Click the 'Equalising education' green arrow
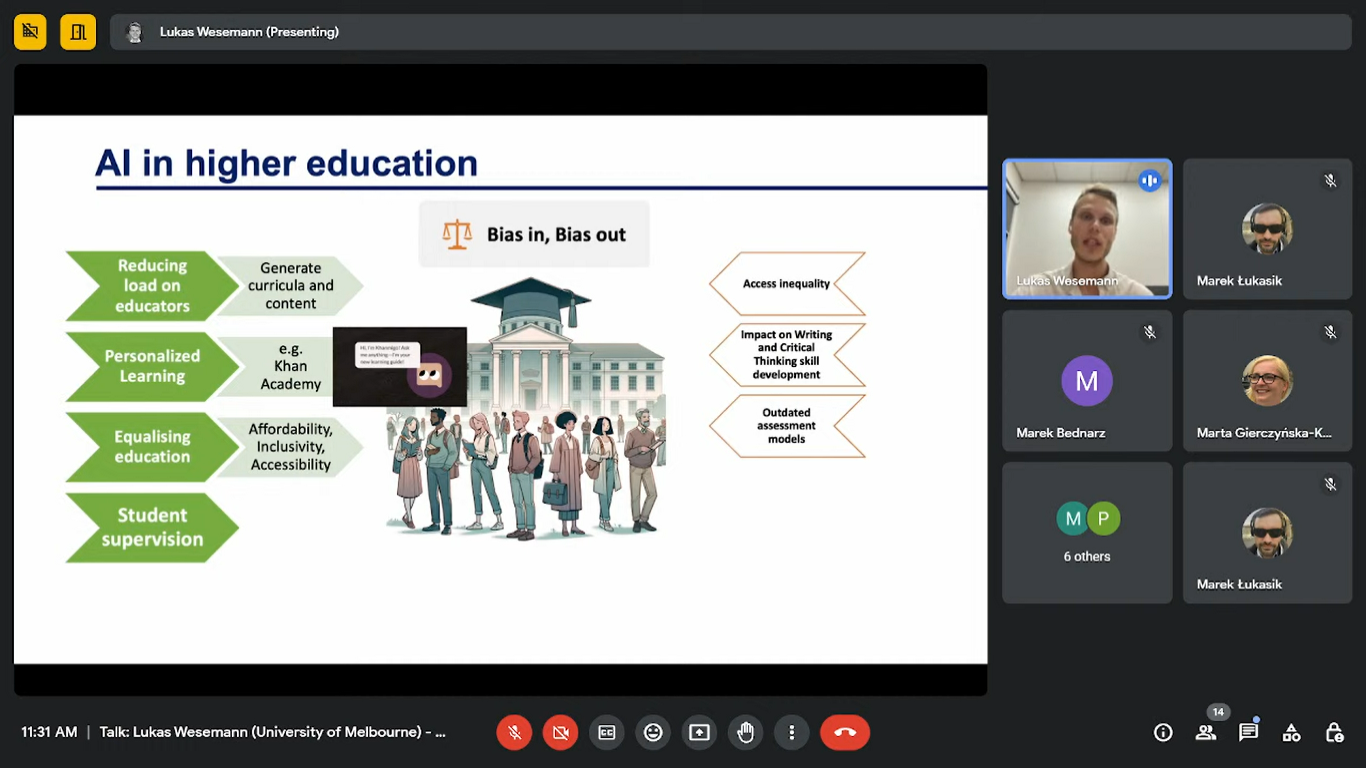 pyautogui.click(x=152, y=446)
